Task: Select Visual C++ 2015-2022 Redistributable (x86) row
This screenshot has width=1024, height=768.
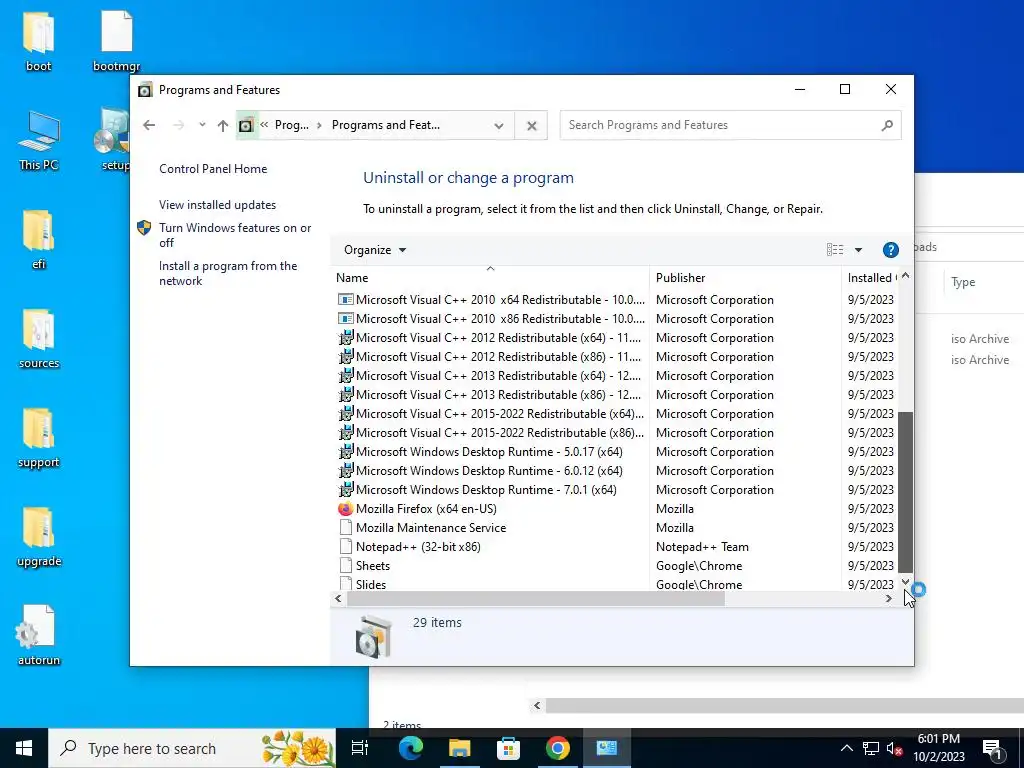Action: (x=490, y=432)
